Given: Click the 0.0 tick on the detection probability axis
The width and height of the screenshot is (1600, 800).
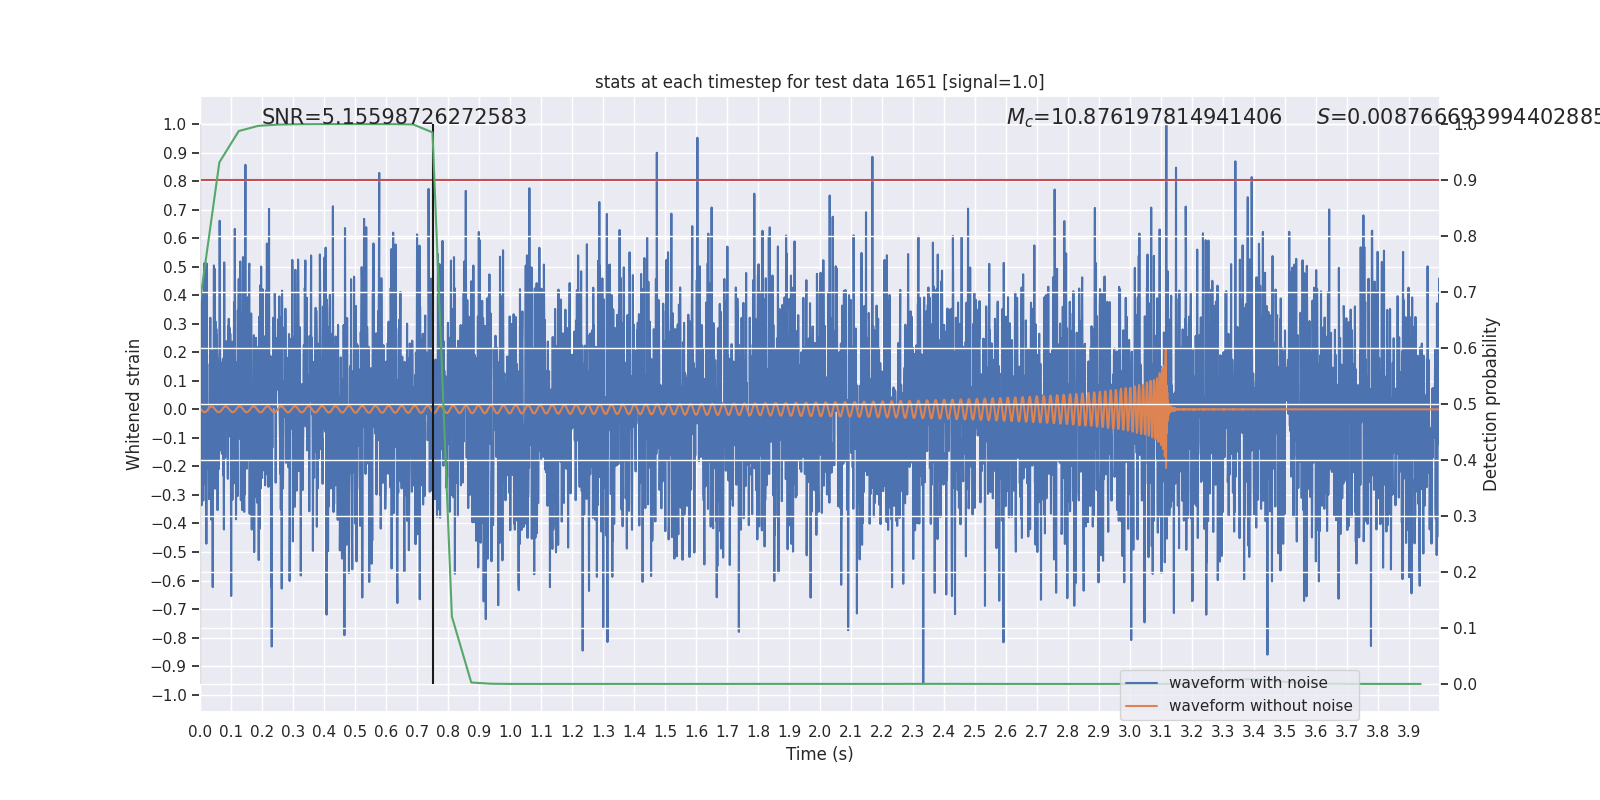Looking at the screenshot, I should pos(1465,684).
